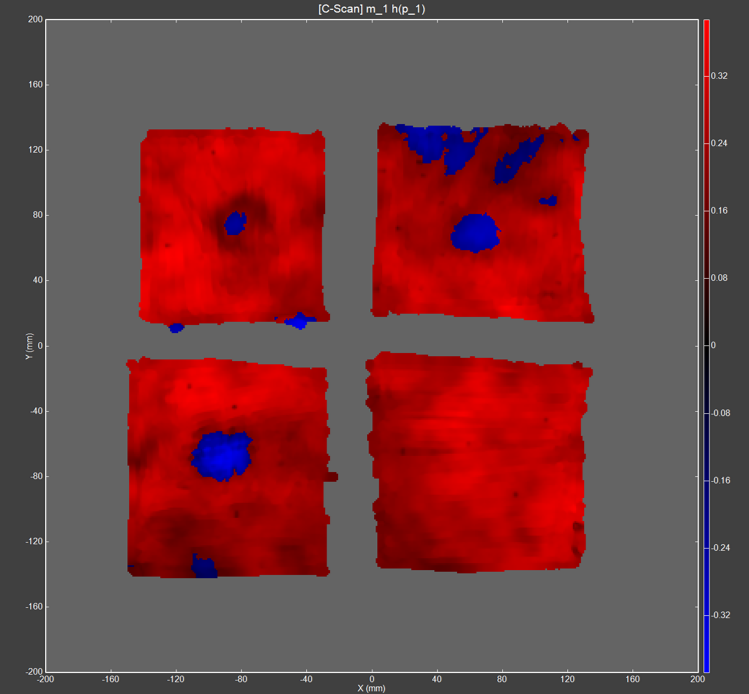Select the small blue defect in upper-left panel center
The width and height of the screenshot is (749, 694).
point(235,222)
